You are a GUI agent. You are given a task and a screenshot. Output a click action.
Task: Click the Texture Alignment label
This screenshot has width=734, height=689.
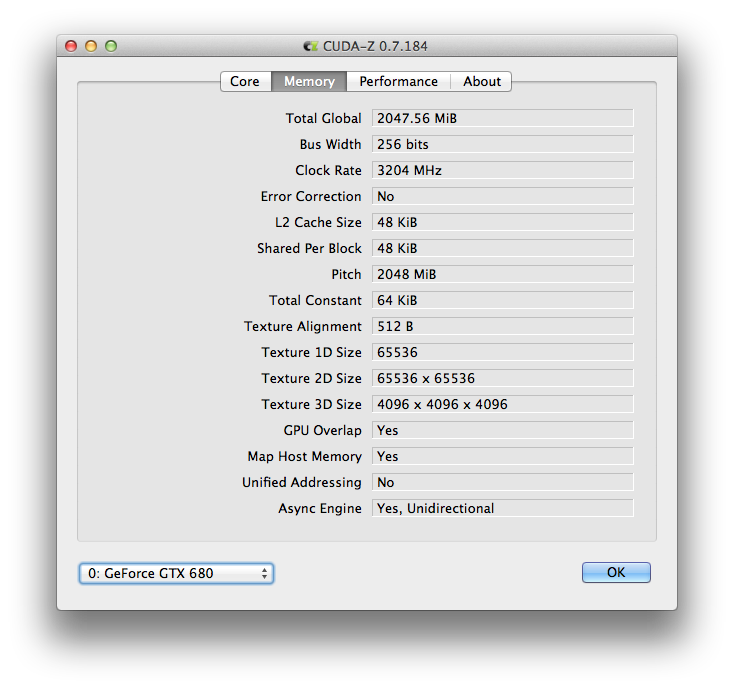pyautogui.click(x=303, y=326)
